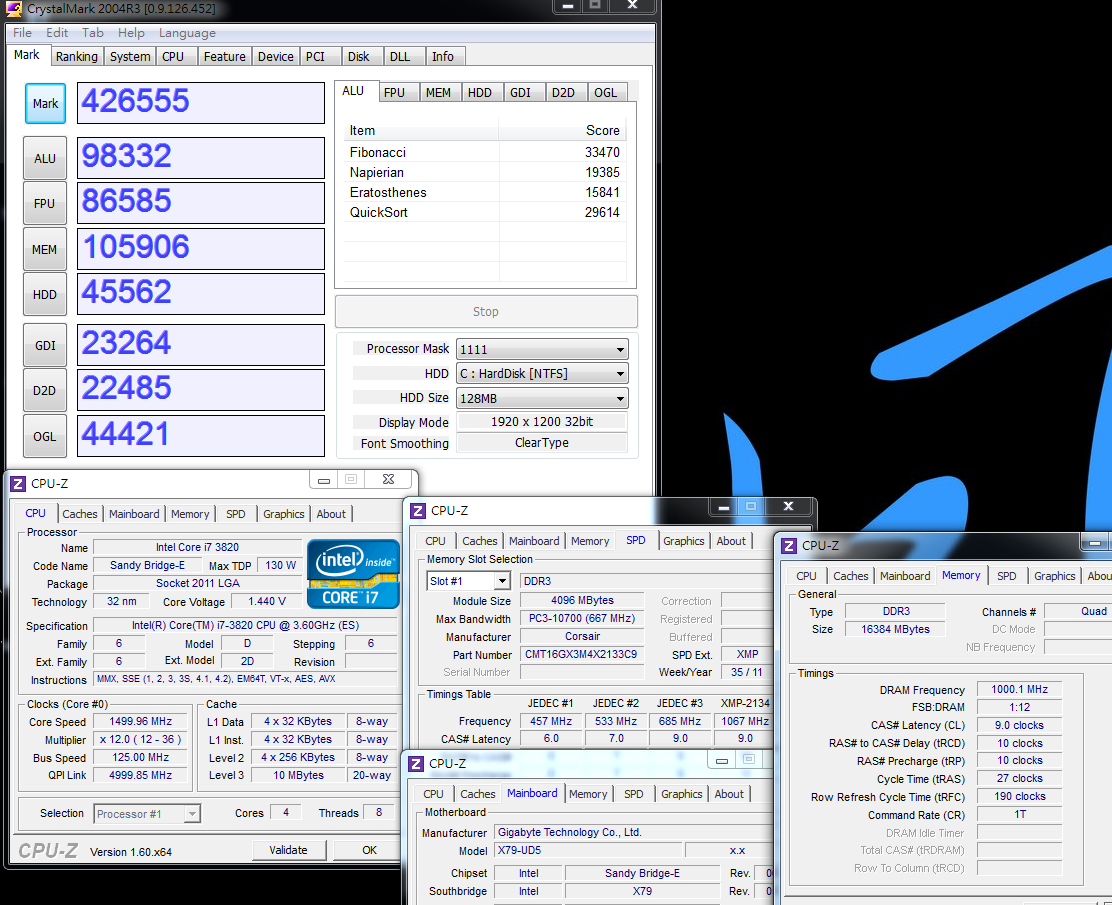Screen dimensions: 1112x905
Task: Close the SPD CPU-Z window
Action: [788, 506]
